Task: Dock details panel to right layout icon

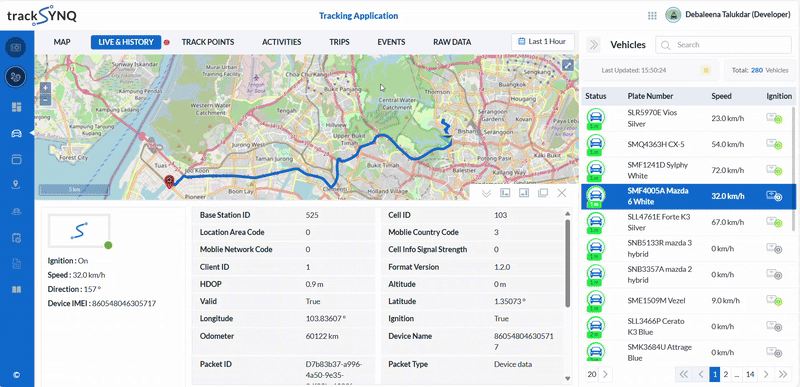Action: (x=524, y=193)
